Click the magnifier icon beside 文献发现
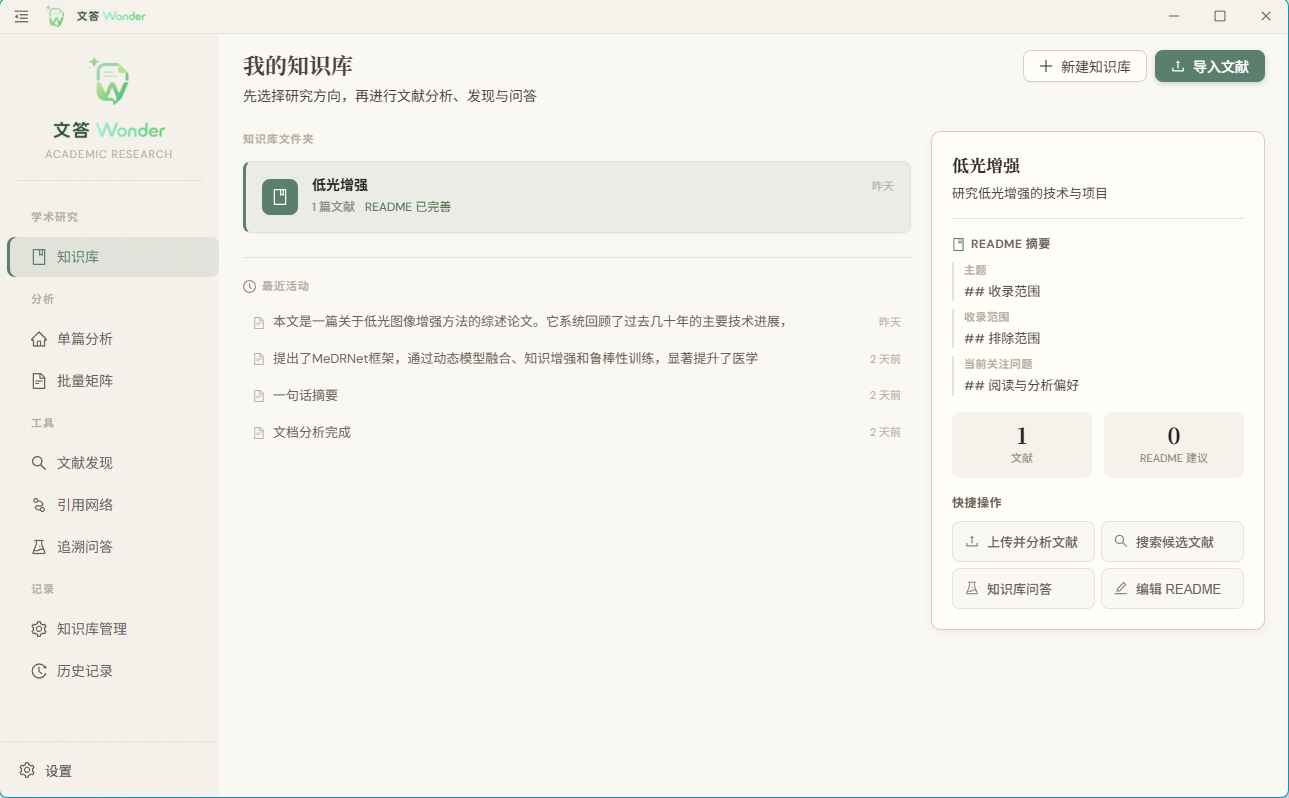This screenshot has width=1289, height=798. tap(39, 463)
